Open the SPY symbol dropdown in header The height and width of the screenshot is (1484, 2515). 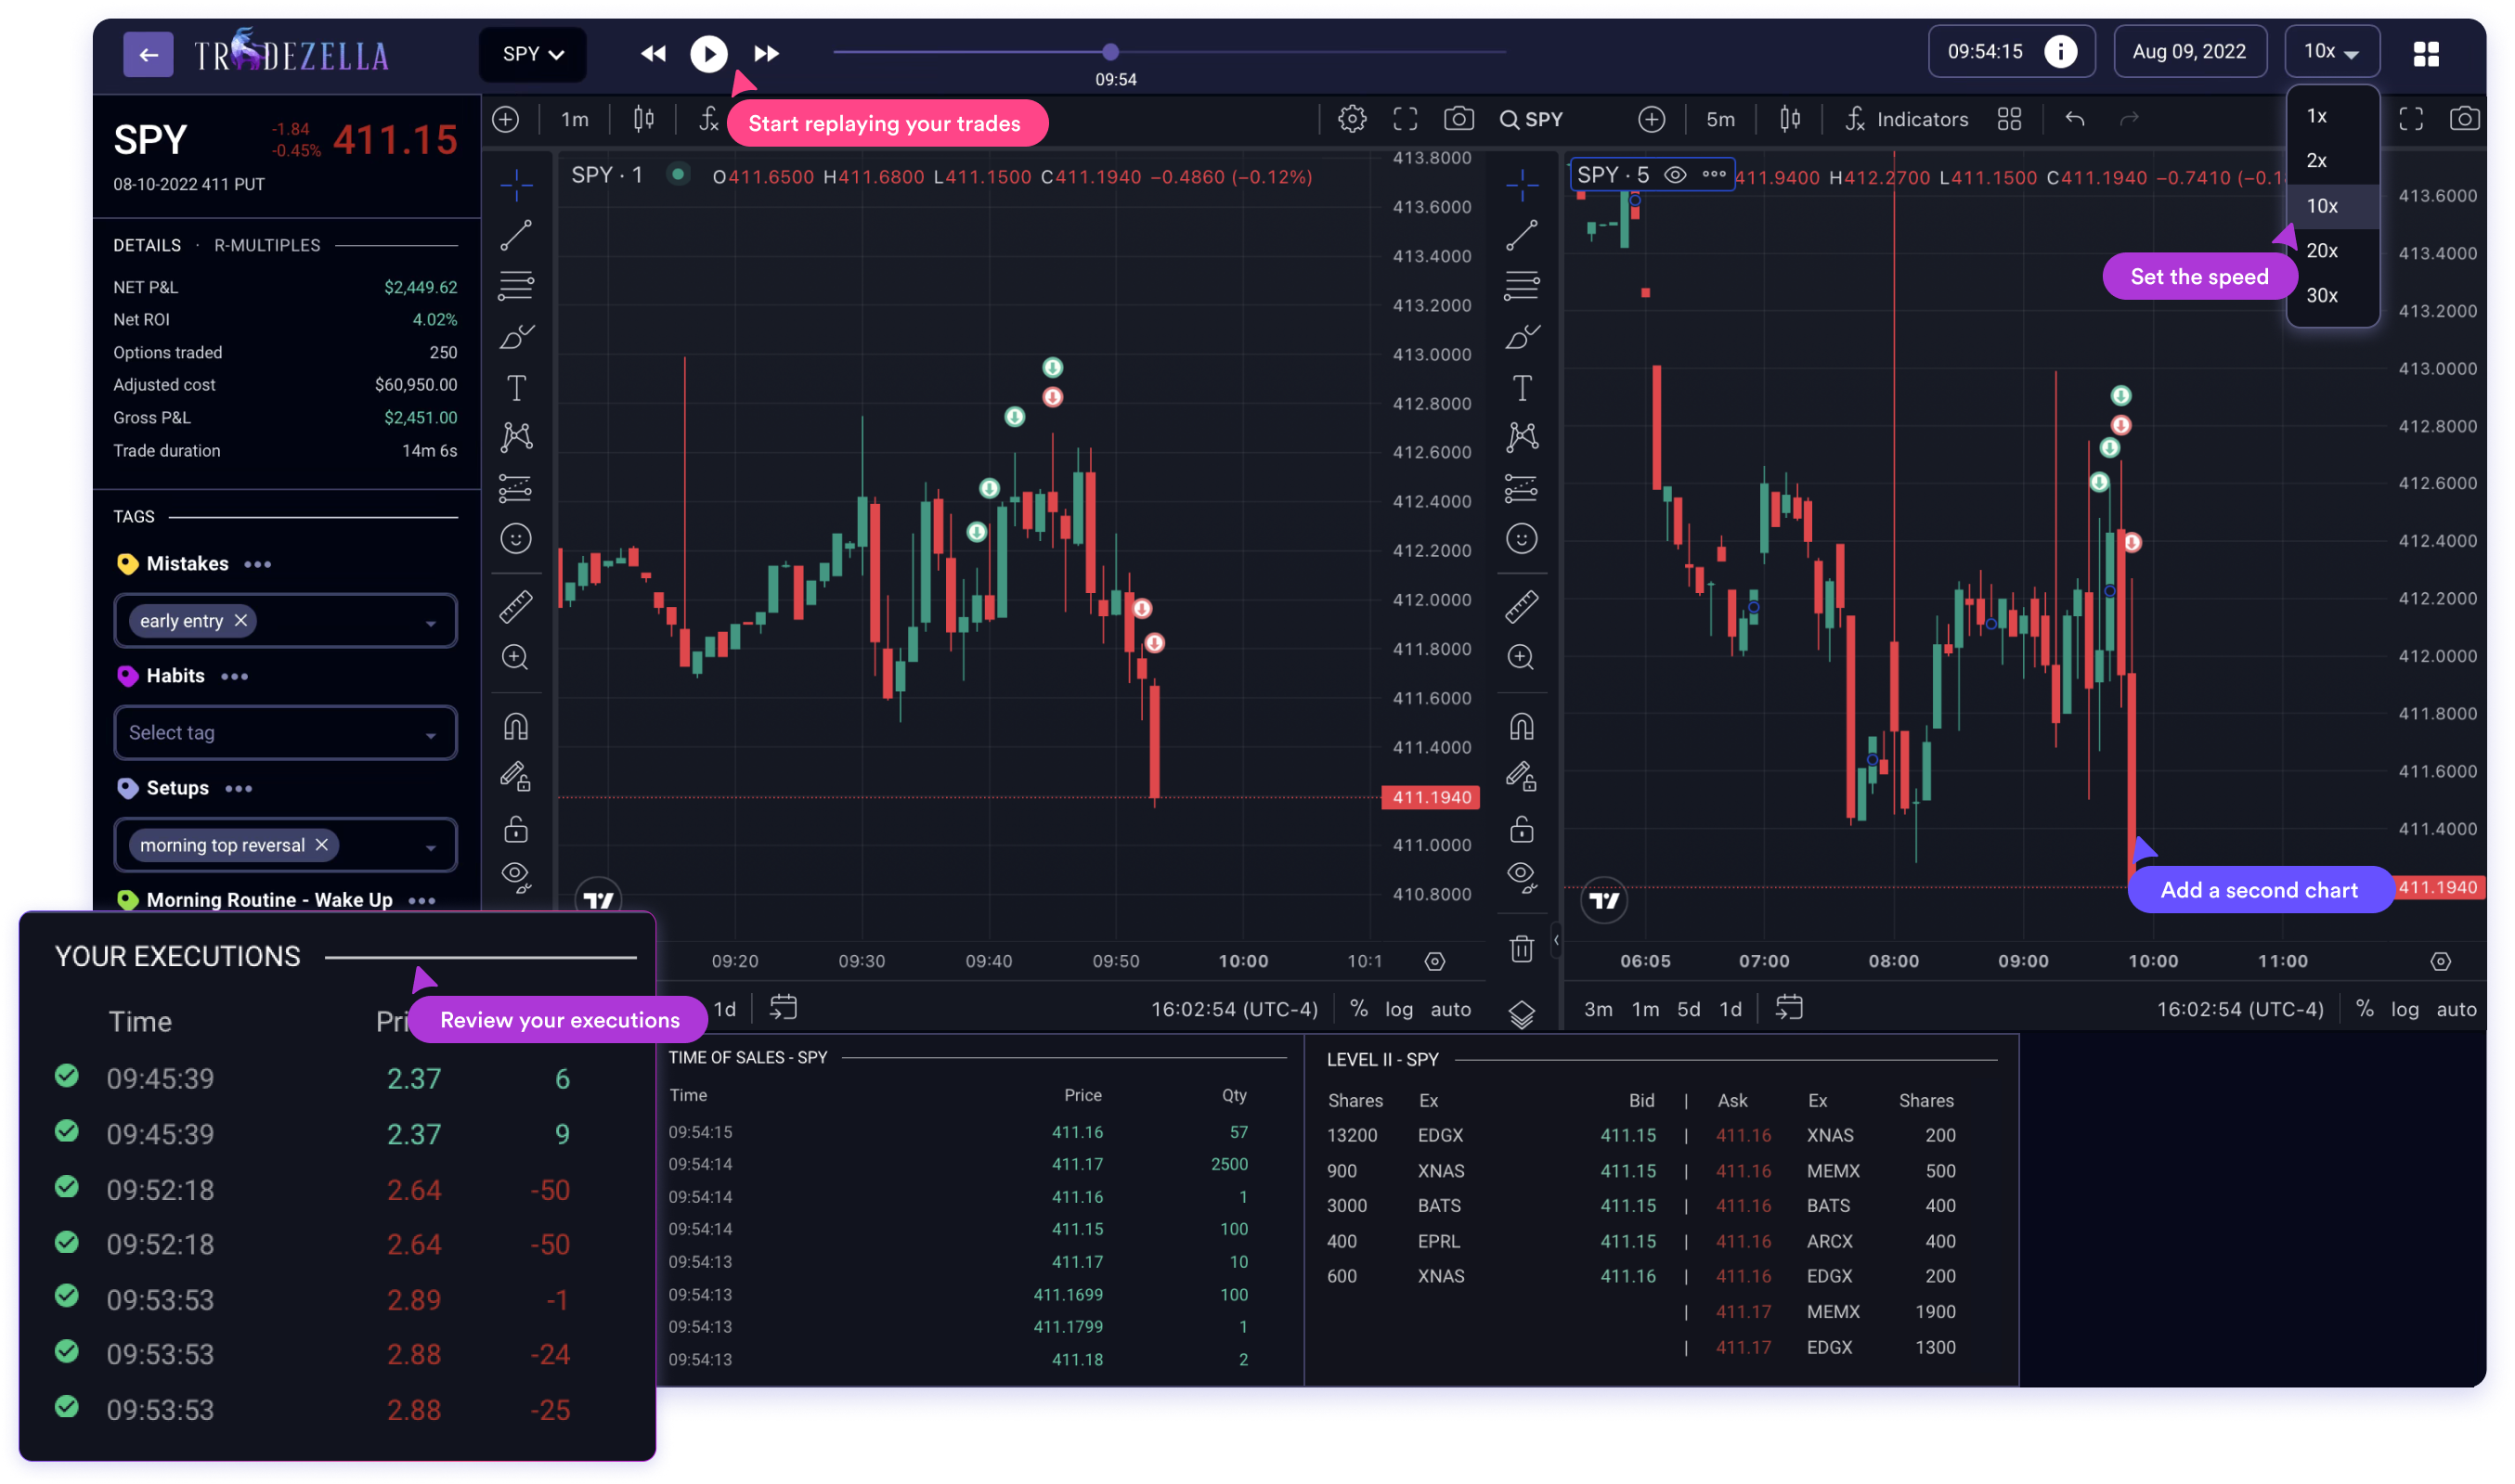coord(533,54)
